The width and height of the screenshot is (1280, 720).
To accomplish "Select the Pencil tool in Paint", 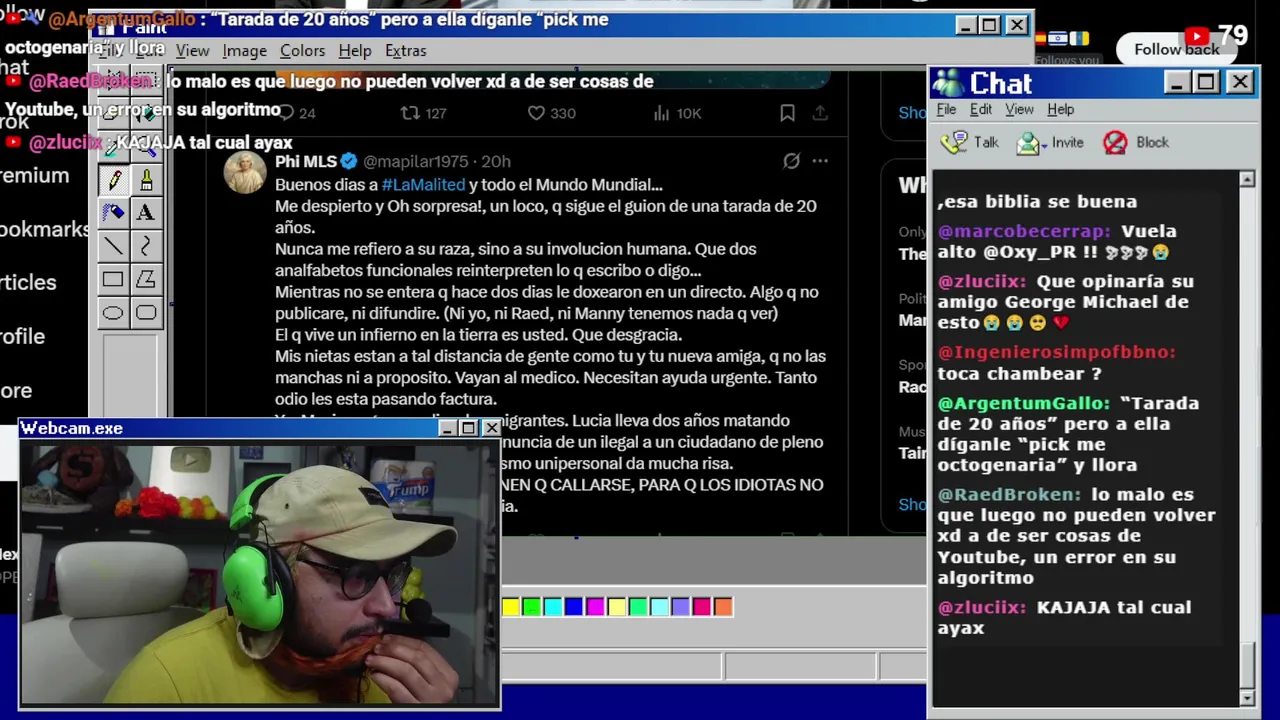I will point(114,180).
